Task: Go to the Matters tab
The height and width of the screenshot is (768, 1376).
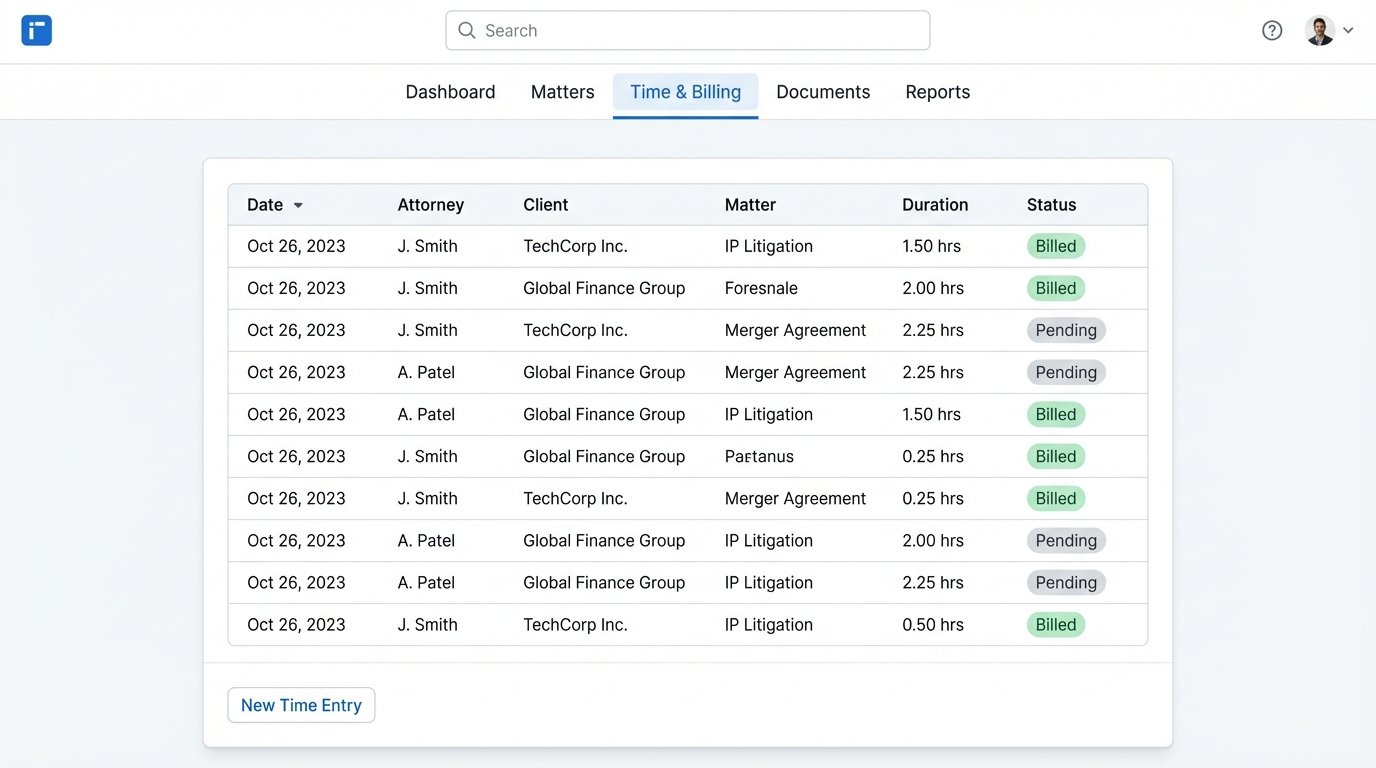Action: (x=562, y=91)
